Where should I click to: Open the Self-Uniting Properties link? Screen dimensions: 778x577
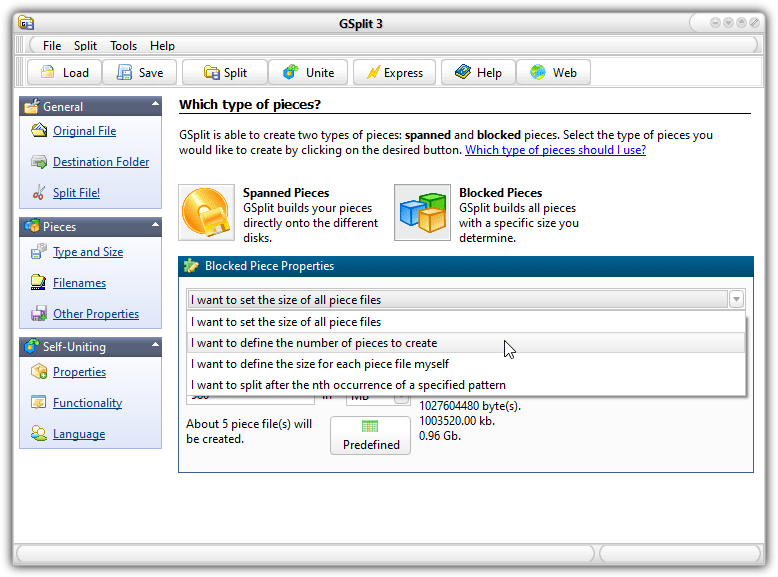point(79,372)
